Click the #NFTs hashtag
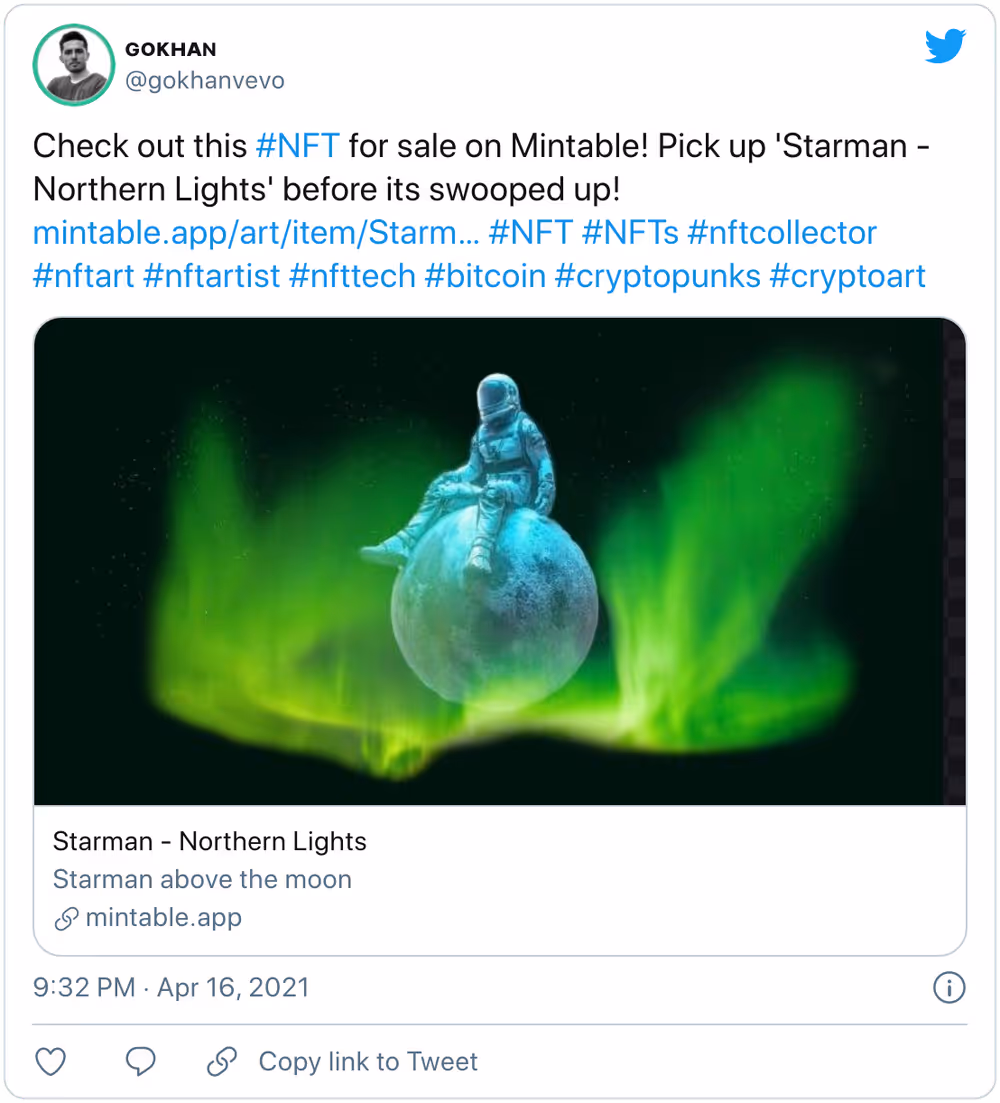1000x1103 pixels. click(x=629, y=233)
